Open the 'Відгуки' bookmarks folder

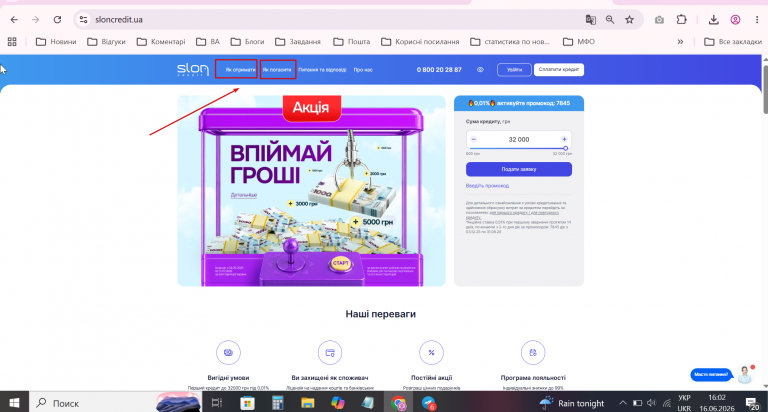tap(106, 42)
